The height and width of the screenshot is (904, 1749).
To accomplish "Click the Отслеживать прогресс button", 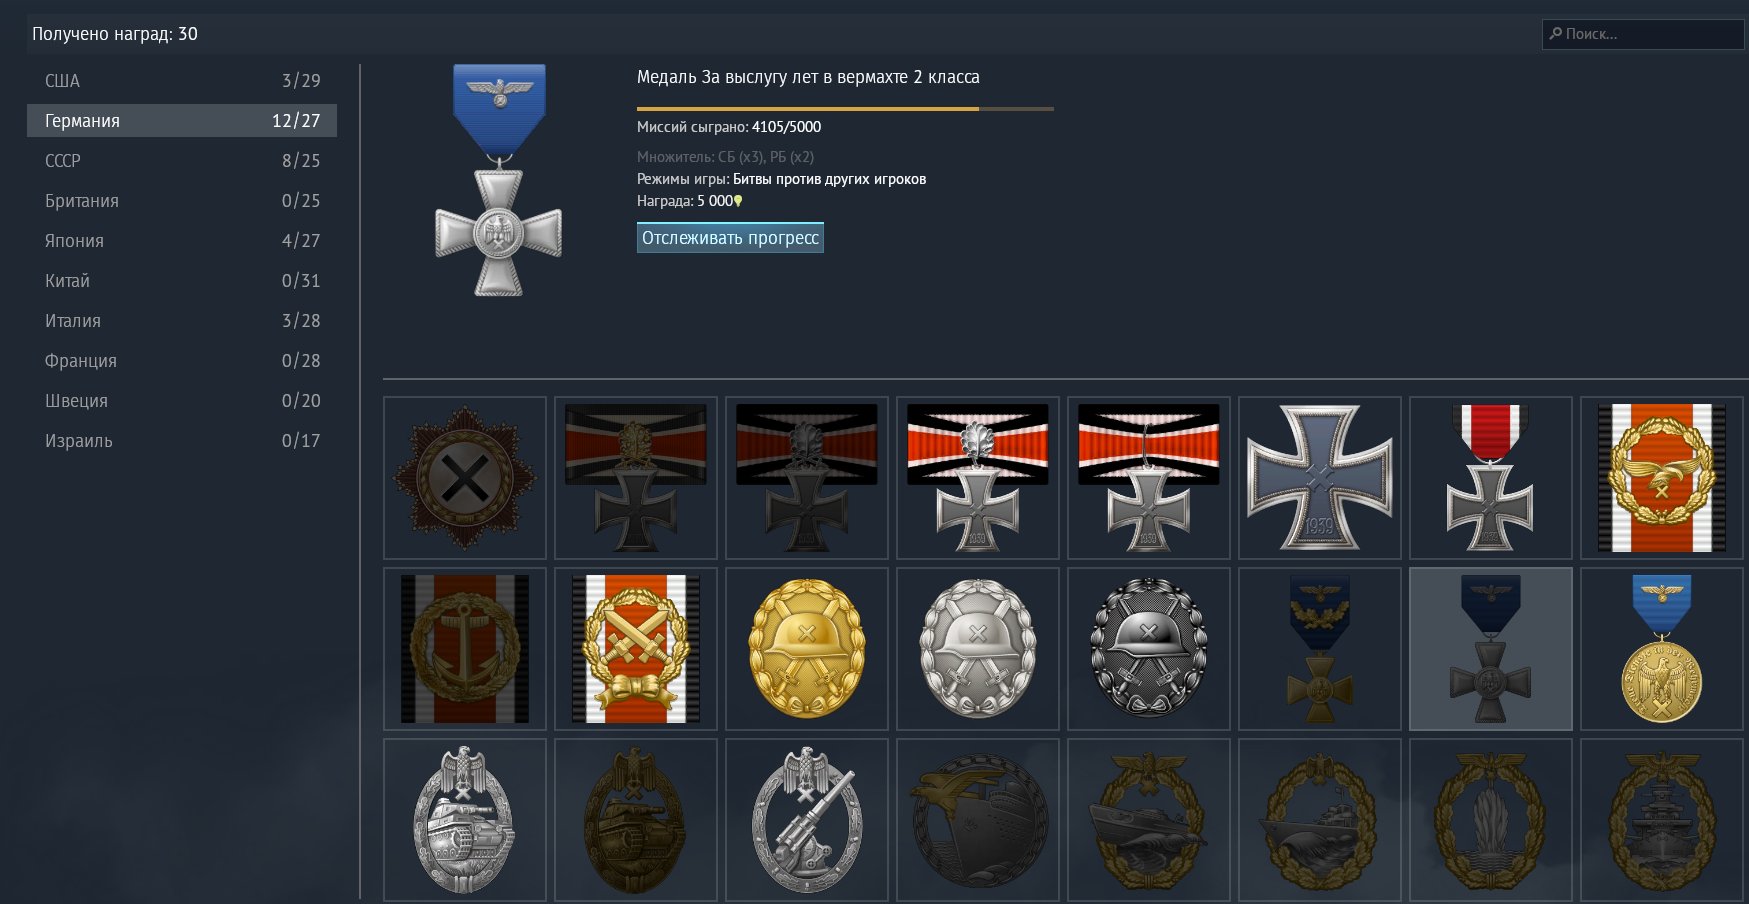I will (730, 238).
